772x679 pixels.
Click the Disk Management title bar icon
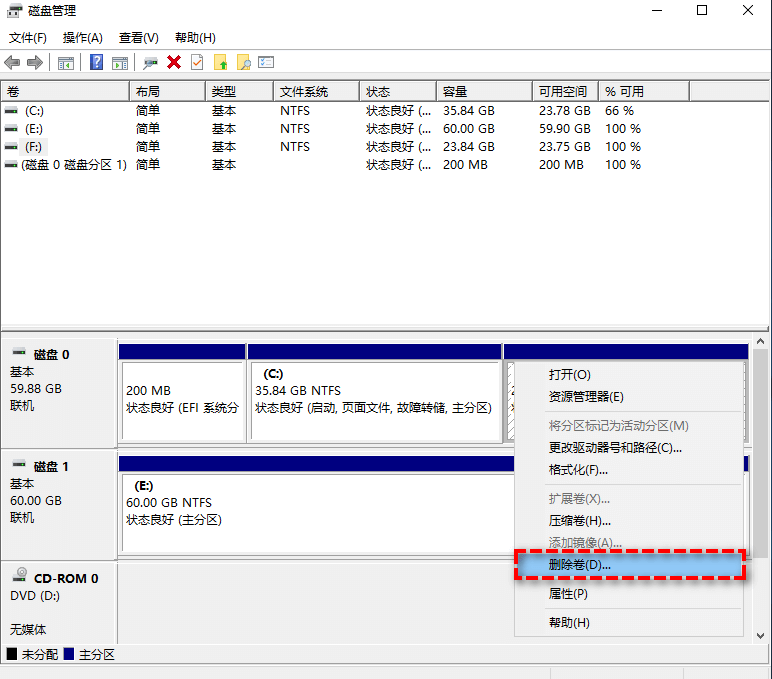(15, 10)
